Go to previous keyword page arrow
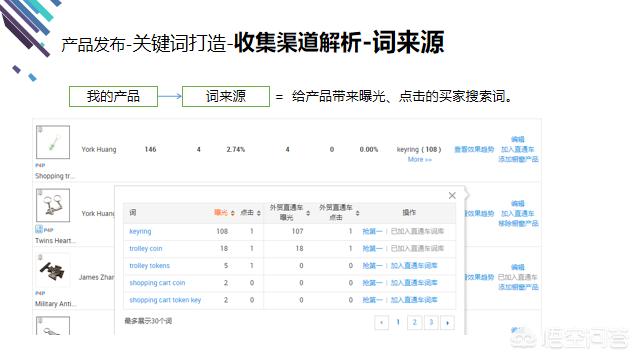This screenshot has height=360, width=640. (x=381, y=322)
